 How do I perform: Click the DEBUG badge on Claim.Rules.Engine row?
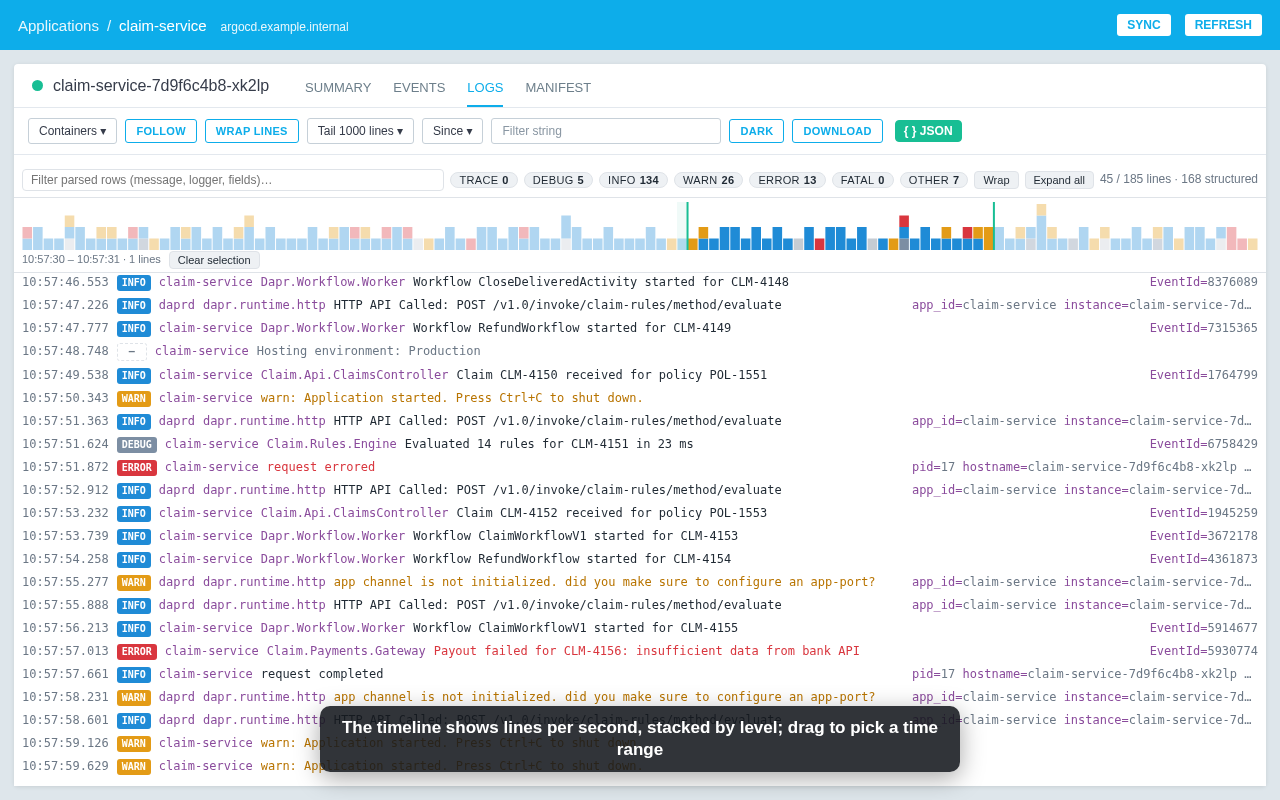(x=137, y=445)
